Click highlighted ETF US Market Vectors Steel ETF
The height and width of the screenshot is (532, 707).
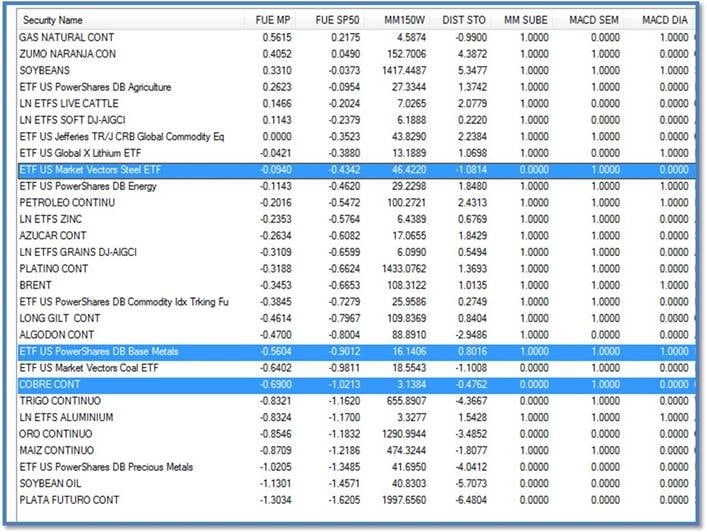(356, 170)
